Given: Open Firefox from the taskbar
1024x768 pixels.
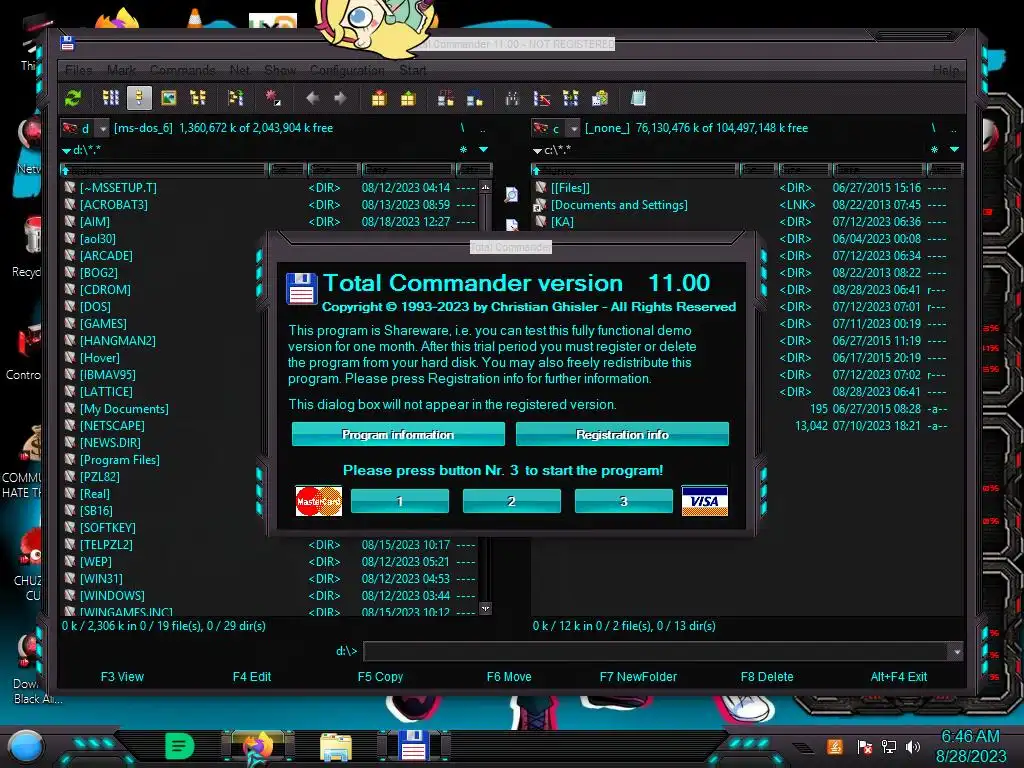Looking at the screenshot, I should pos(258,746).
